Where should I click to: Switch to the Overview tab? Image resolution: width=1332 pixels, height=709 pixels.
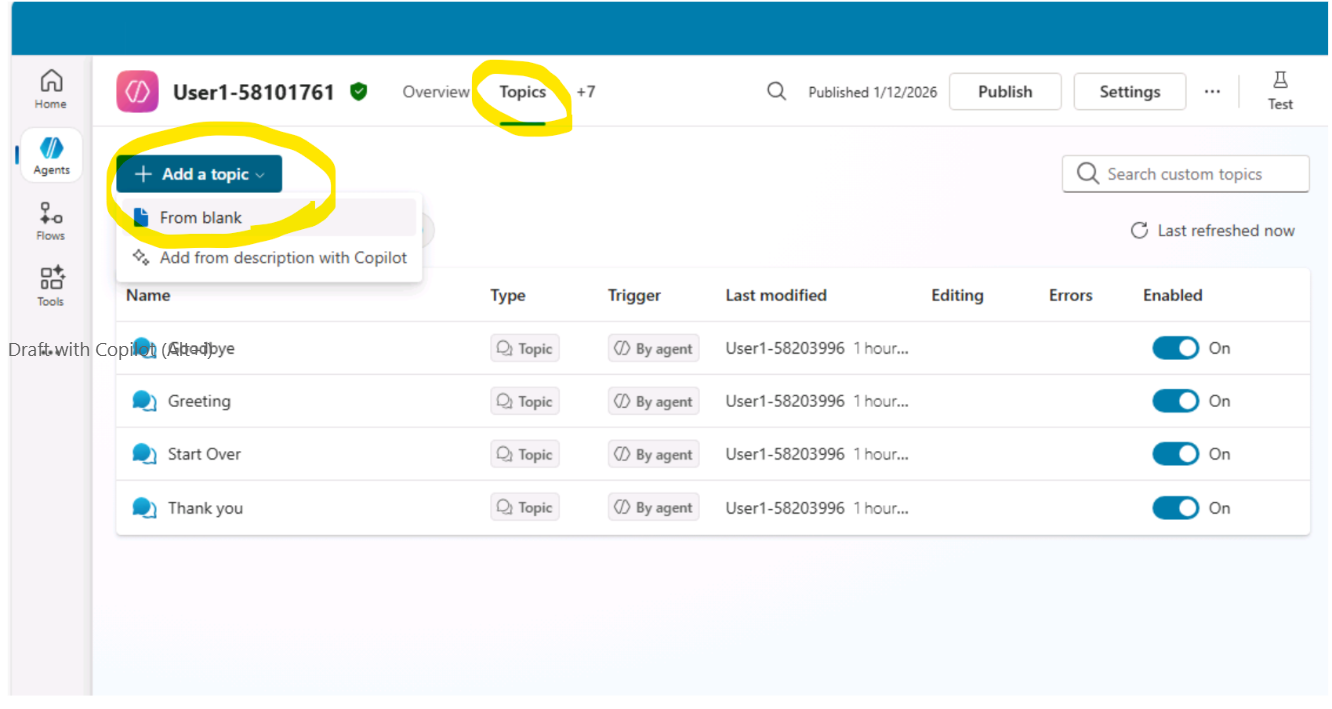point(436,92)
